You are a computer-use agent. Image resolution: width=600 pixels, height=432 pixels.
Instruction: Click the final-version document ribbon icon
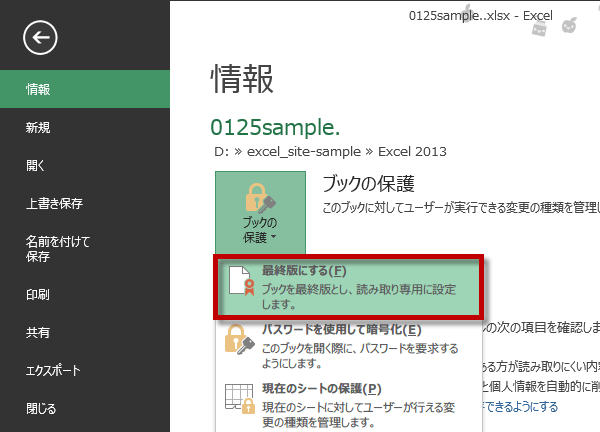[241, 281]
